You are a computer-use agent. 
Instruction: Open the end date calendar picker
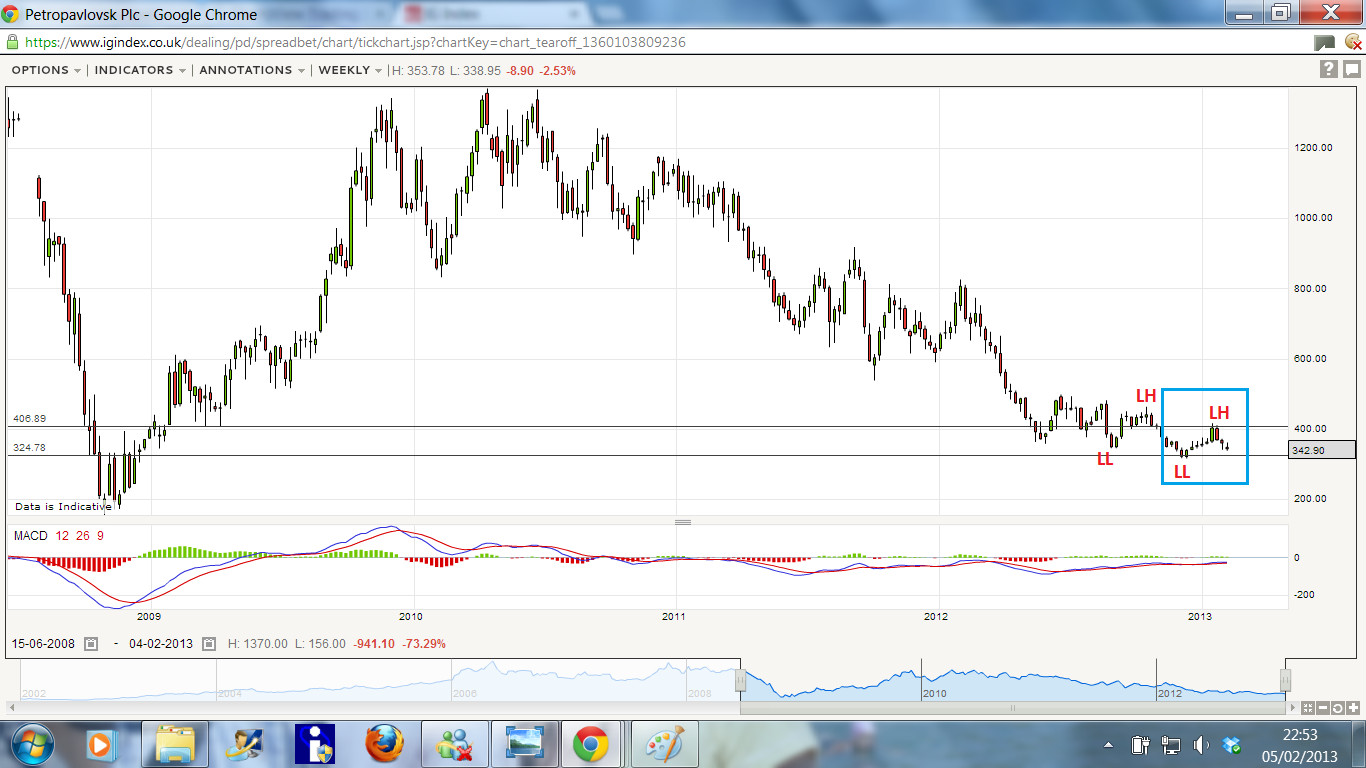208,644
